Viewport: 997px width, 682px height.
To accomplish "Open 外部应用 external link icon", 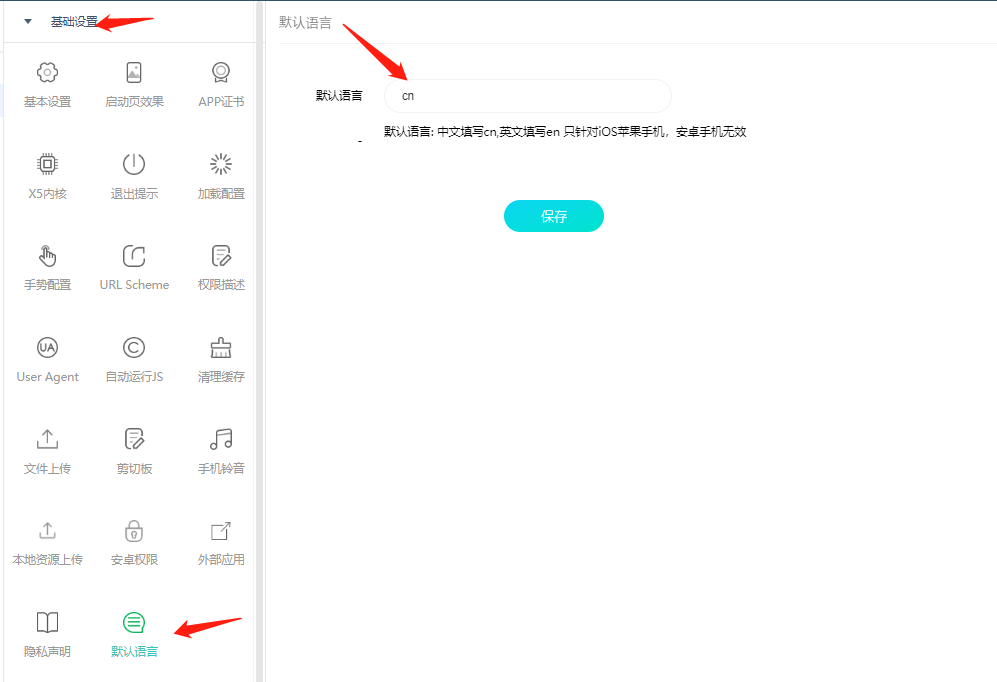I will pyautogui.click(x=221, y=530).
